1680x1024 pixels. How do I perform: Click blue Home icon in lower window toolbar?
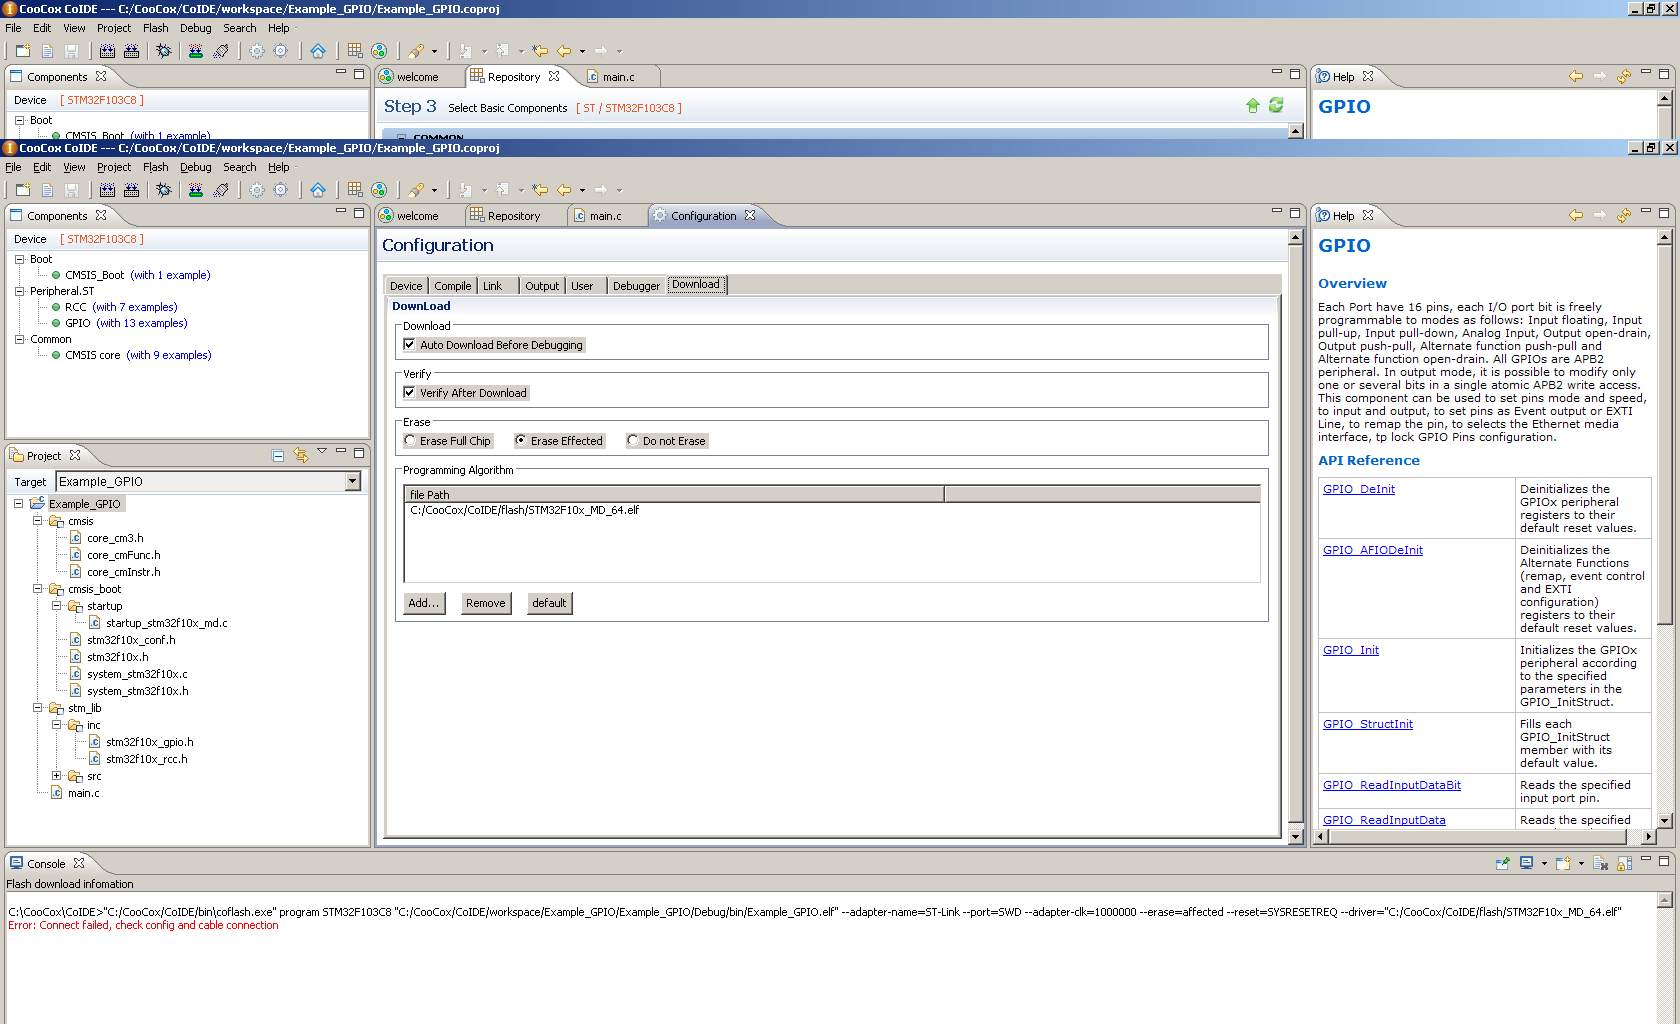pyautogui.click(x=317, y=190)
